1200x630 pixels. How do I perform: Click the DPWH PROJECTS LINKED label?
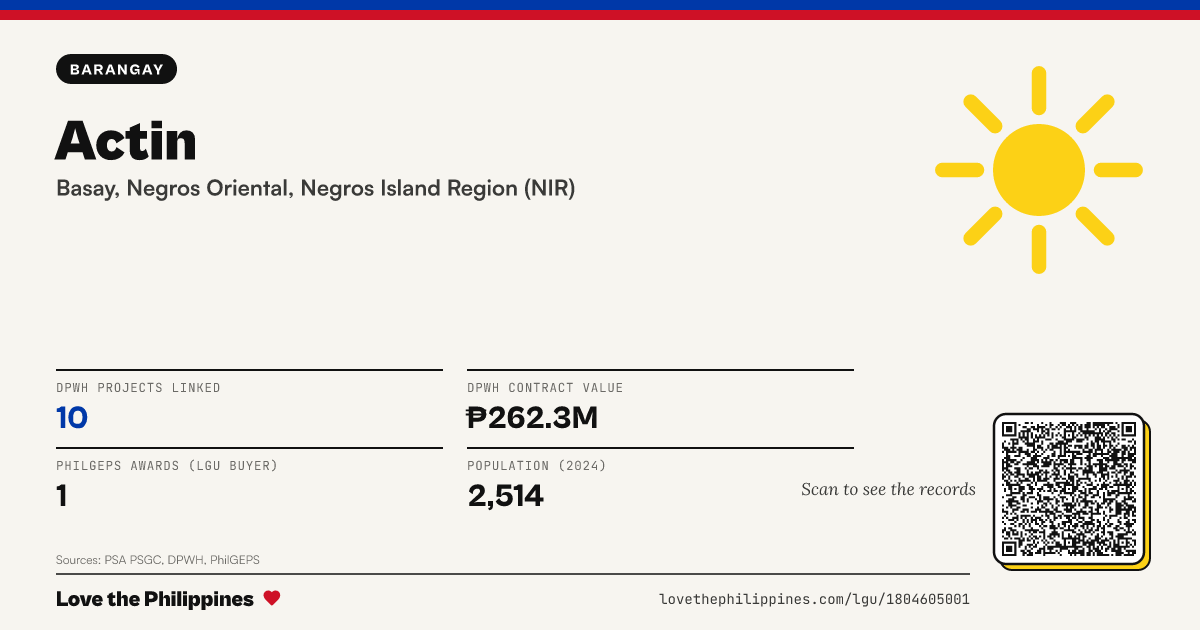tap(138, 388)
